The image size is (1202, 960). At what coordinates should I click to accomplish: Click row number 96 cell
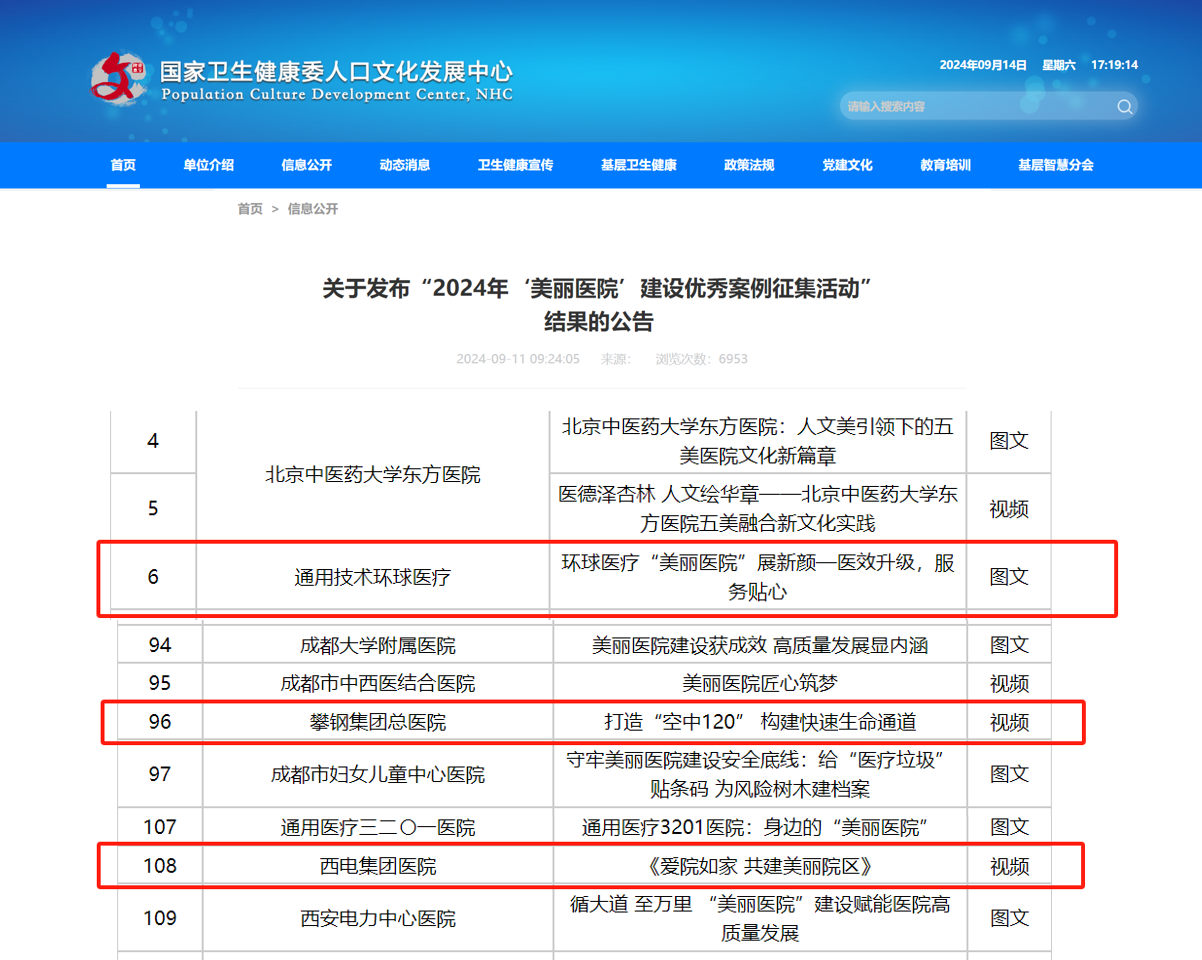click(x=159, y=722)
